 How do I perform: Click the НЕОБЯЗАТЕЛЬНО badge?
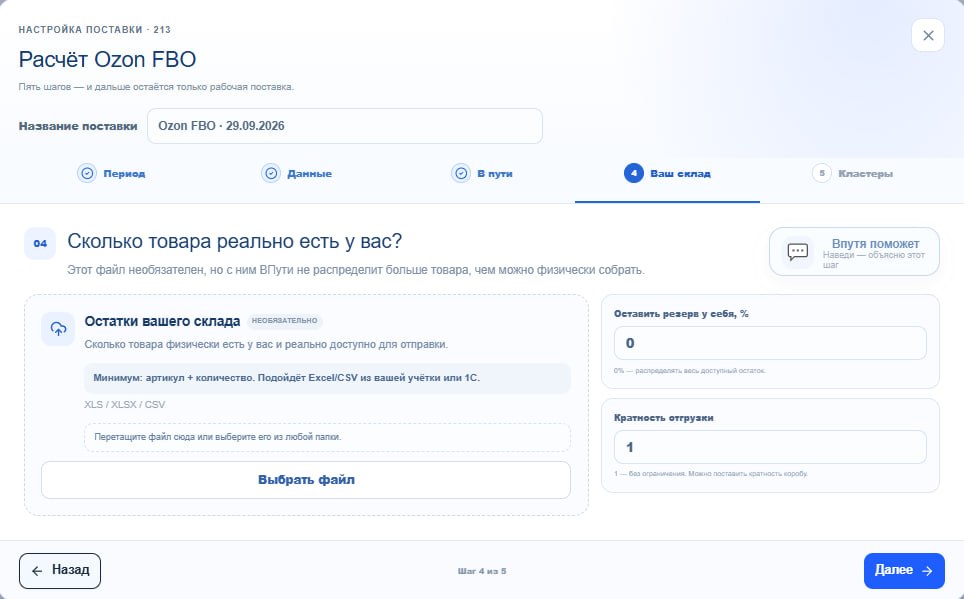pyautogui.click(x=285, y=321)
